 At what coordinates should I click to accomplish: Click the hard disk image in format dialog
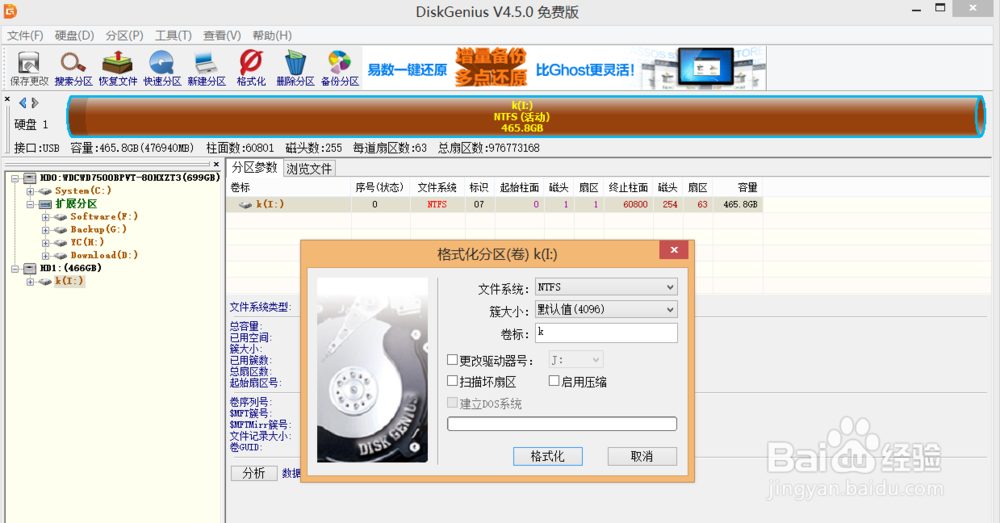point(372,370)
